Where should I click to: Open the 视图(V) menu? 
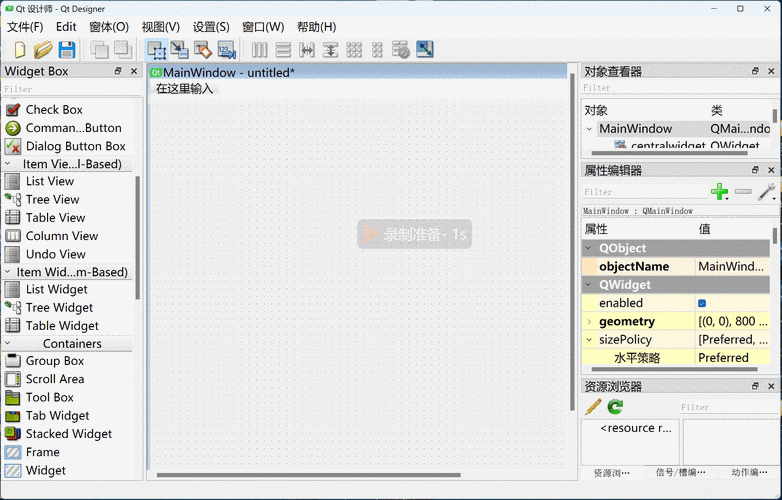click(161, 27)
